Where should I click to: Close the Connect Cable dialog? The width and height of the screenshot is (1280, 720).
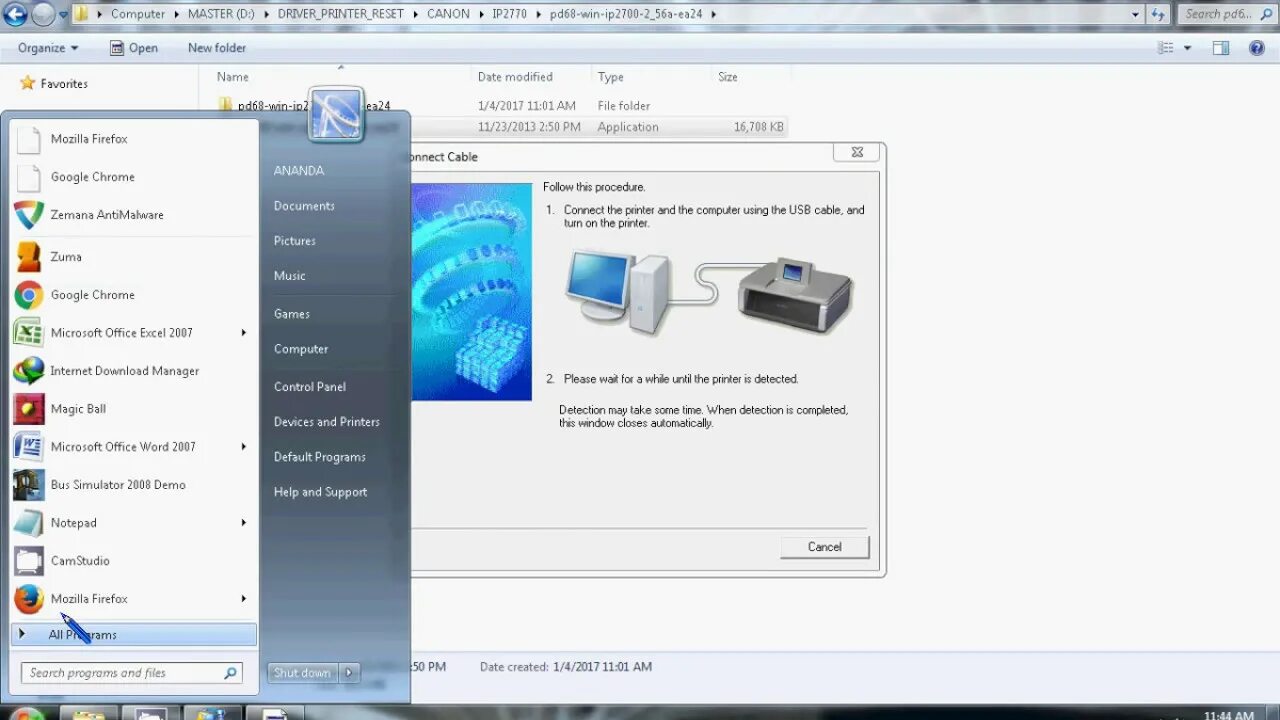pos(857,152)
